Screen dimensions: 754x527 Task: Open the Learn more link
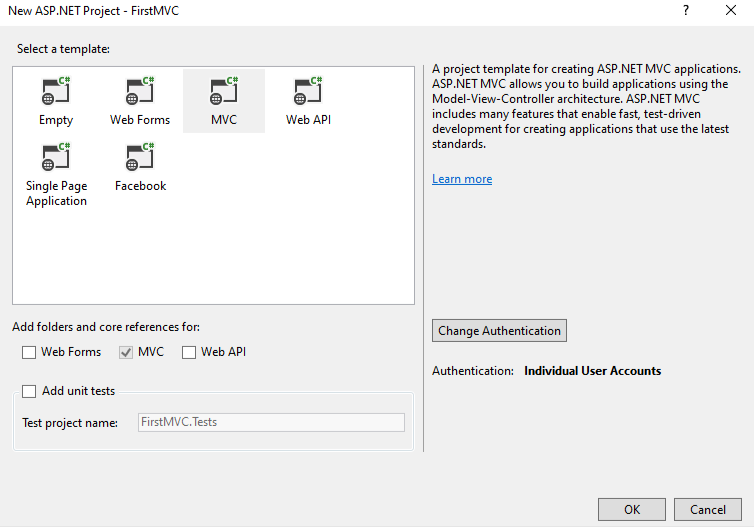pos(462,179)
